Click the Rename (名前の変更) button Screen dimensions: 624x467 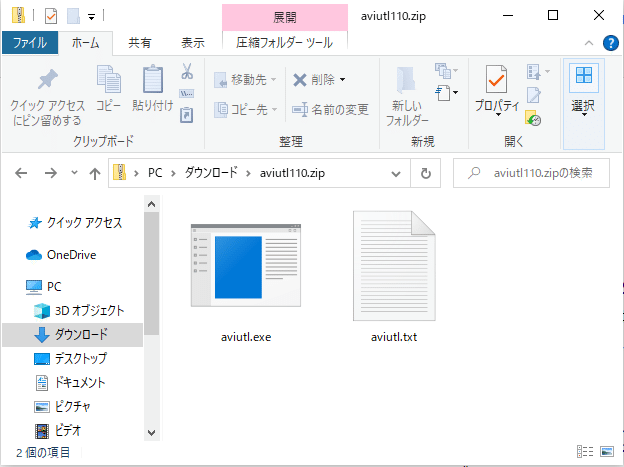(330, 109)
